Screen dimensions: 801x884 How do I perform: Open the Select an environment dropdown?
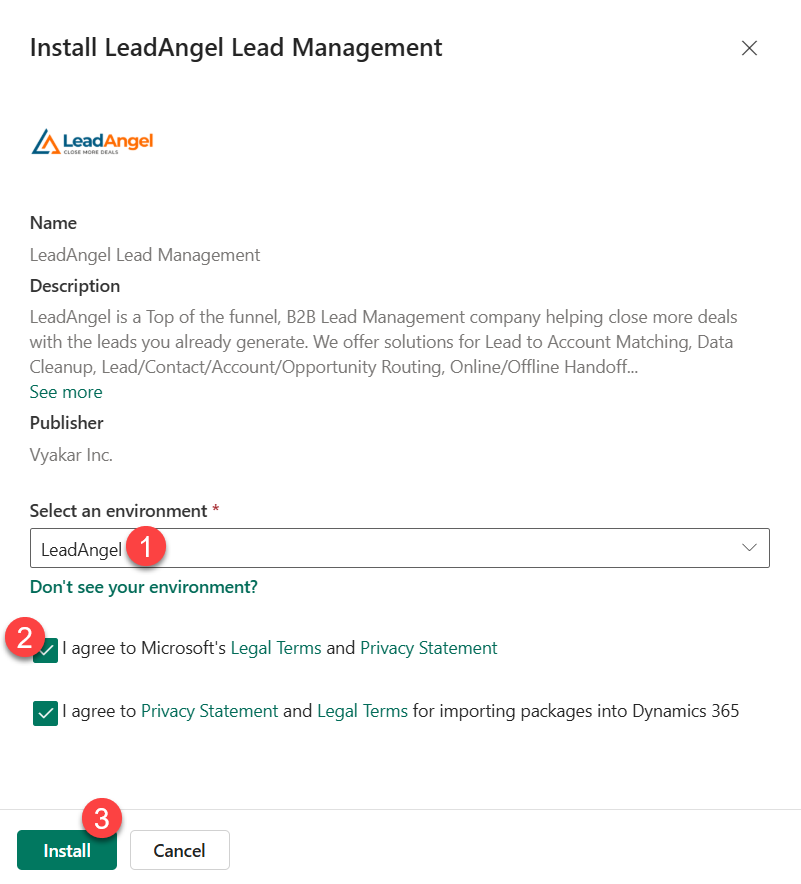(x=399, y=548)
